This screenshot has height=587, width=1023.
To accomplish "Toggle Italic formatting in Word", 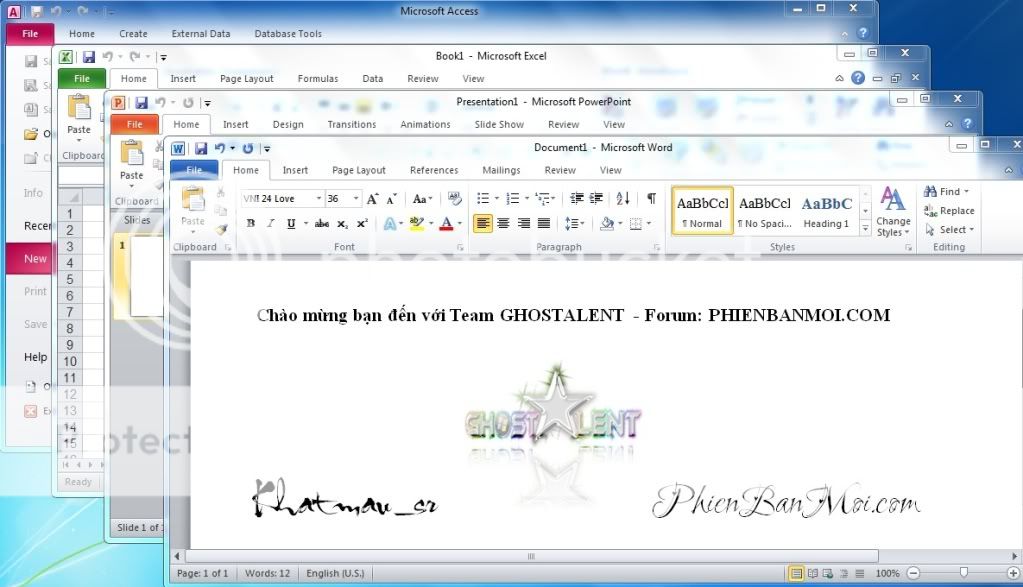I will pos(270,224).
